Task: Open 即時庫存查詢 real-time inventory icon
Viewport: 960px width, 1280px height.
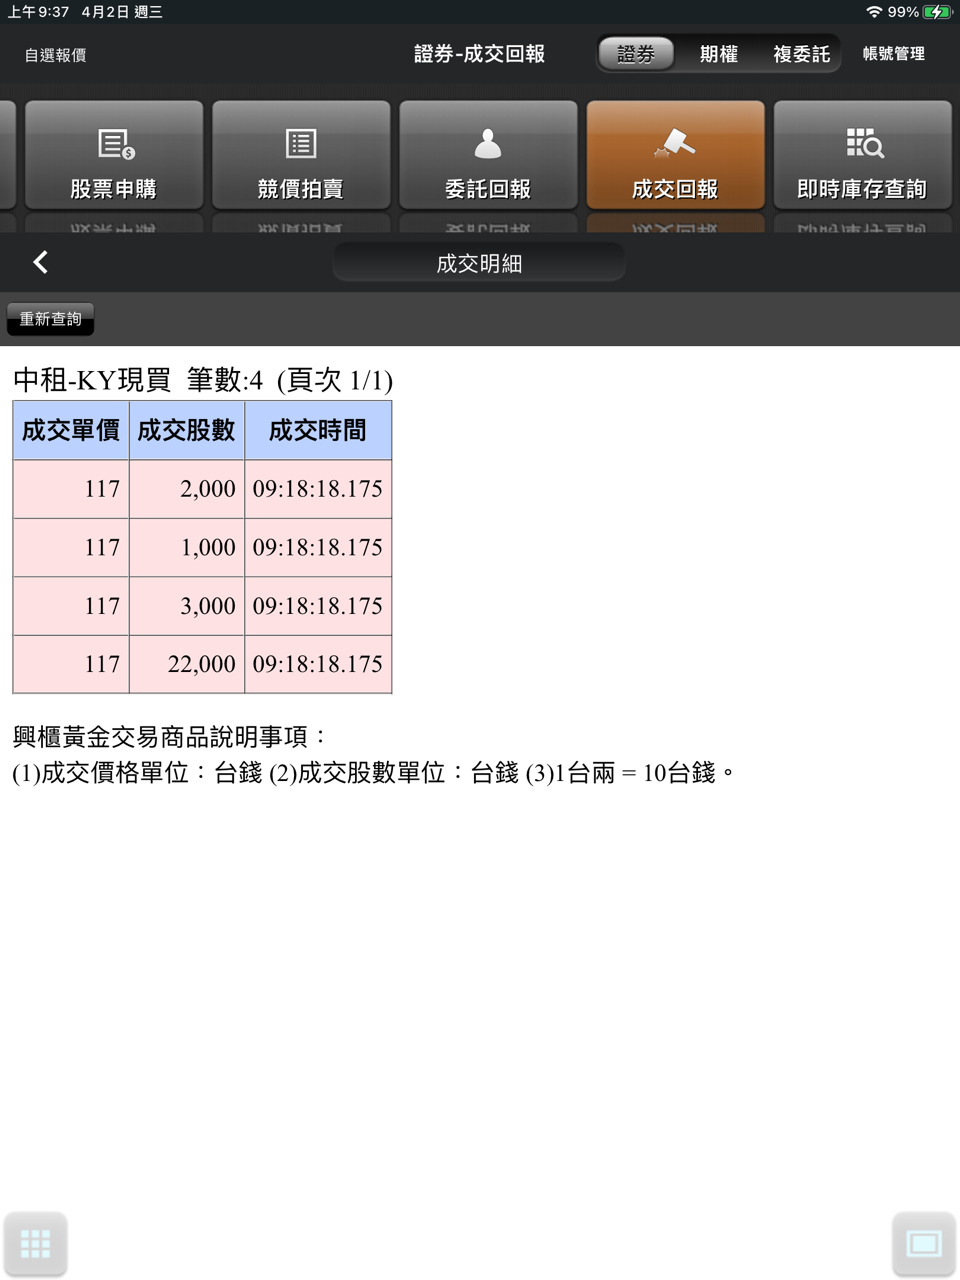Action: tap(862, 155)
